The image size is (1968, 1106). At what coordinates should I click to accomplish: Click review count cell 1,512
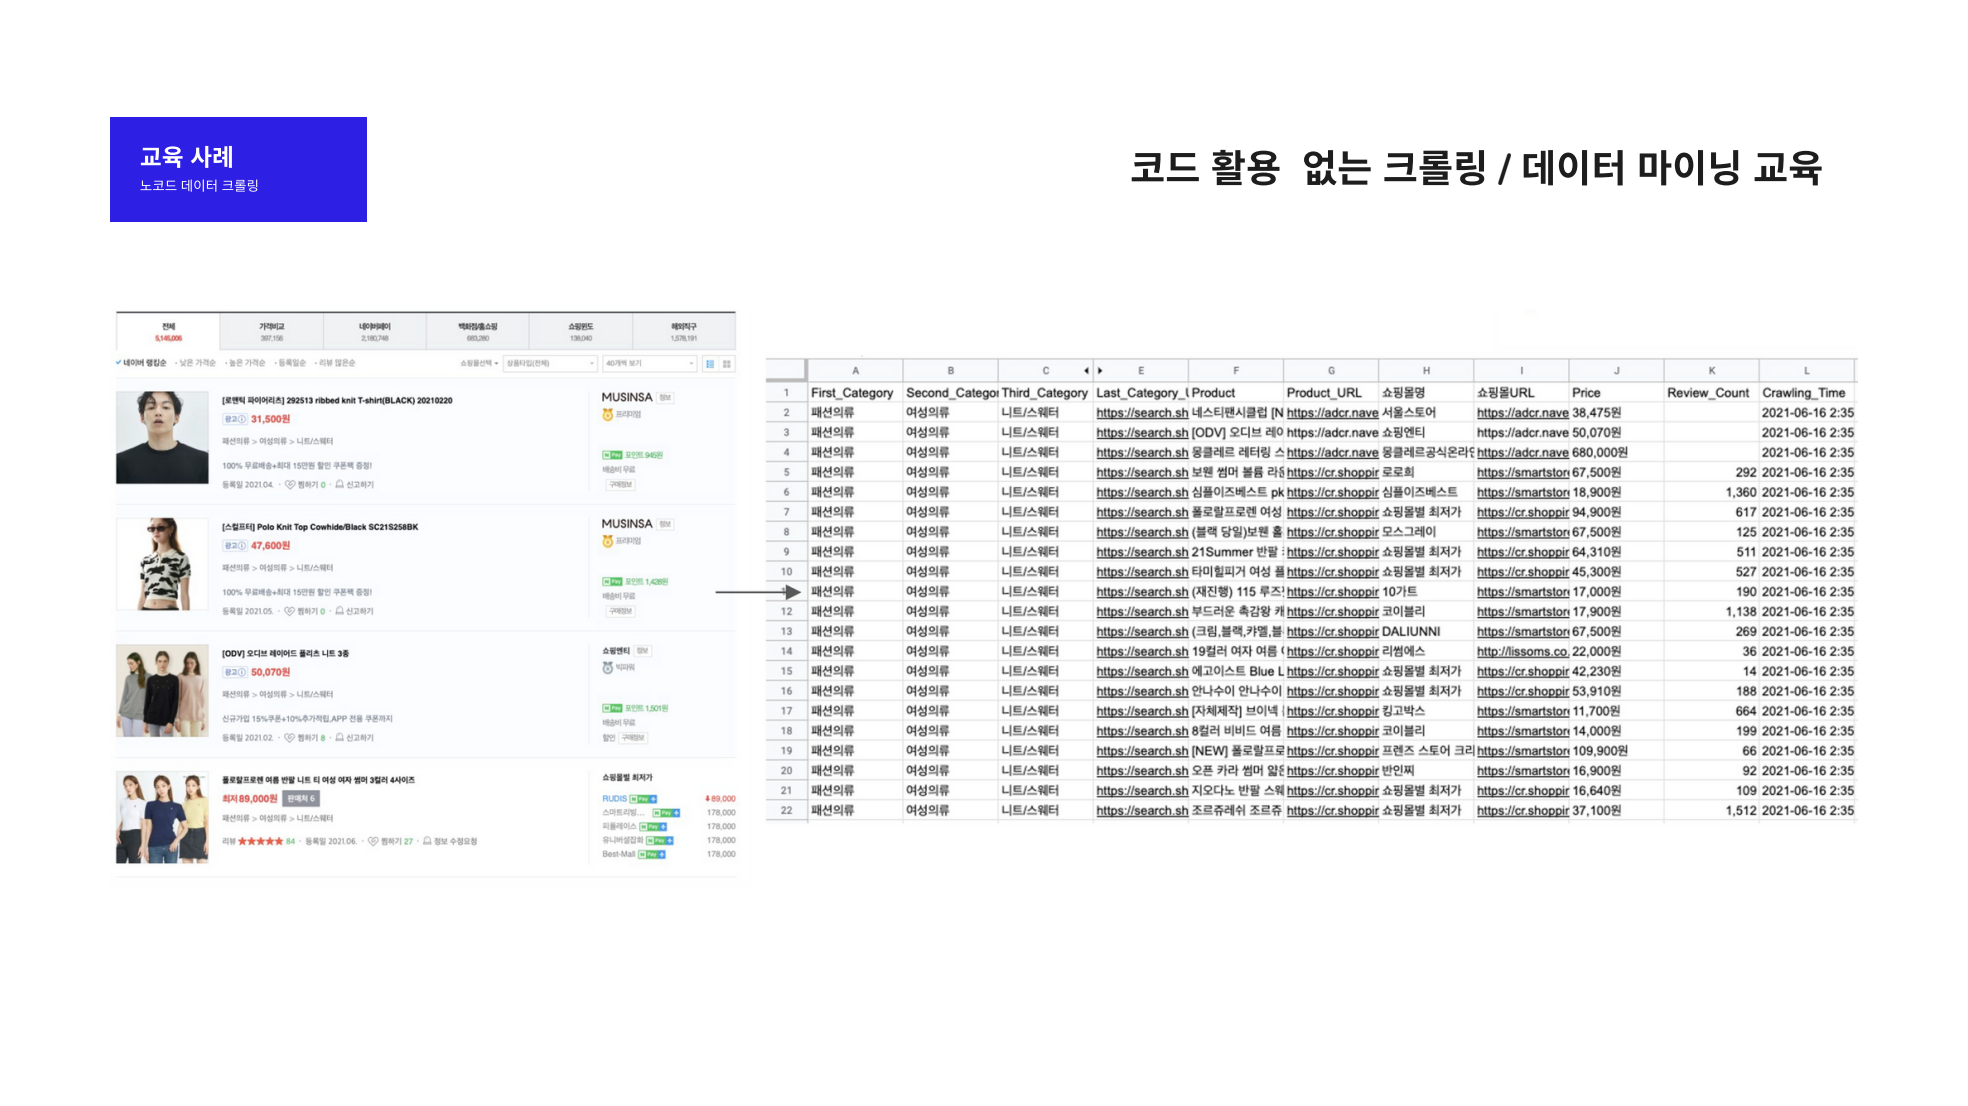1711,810
